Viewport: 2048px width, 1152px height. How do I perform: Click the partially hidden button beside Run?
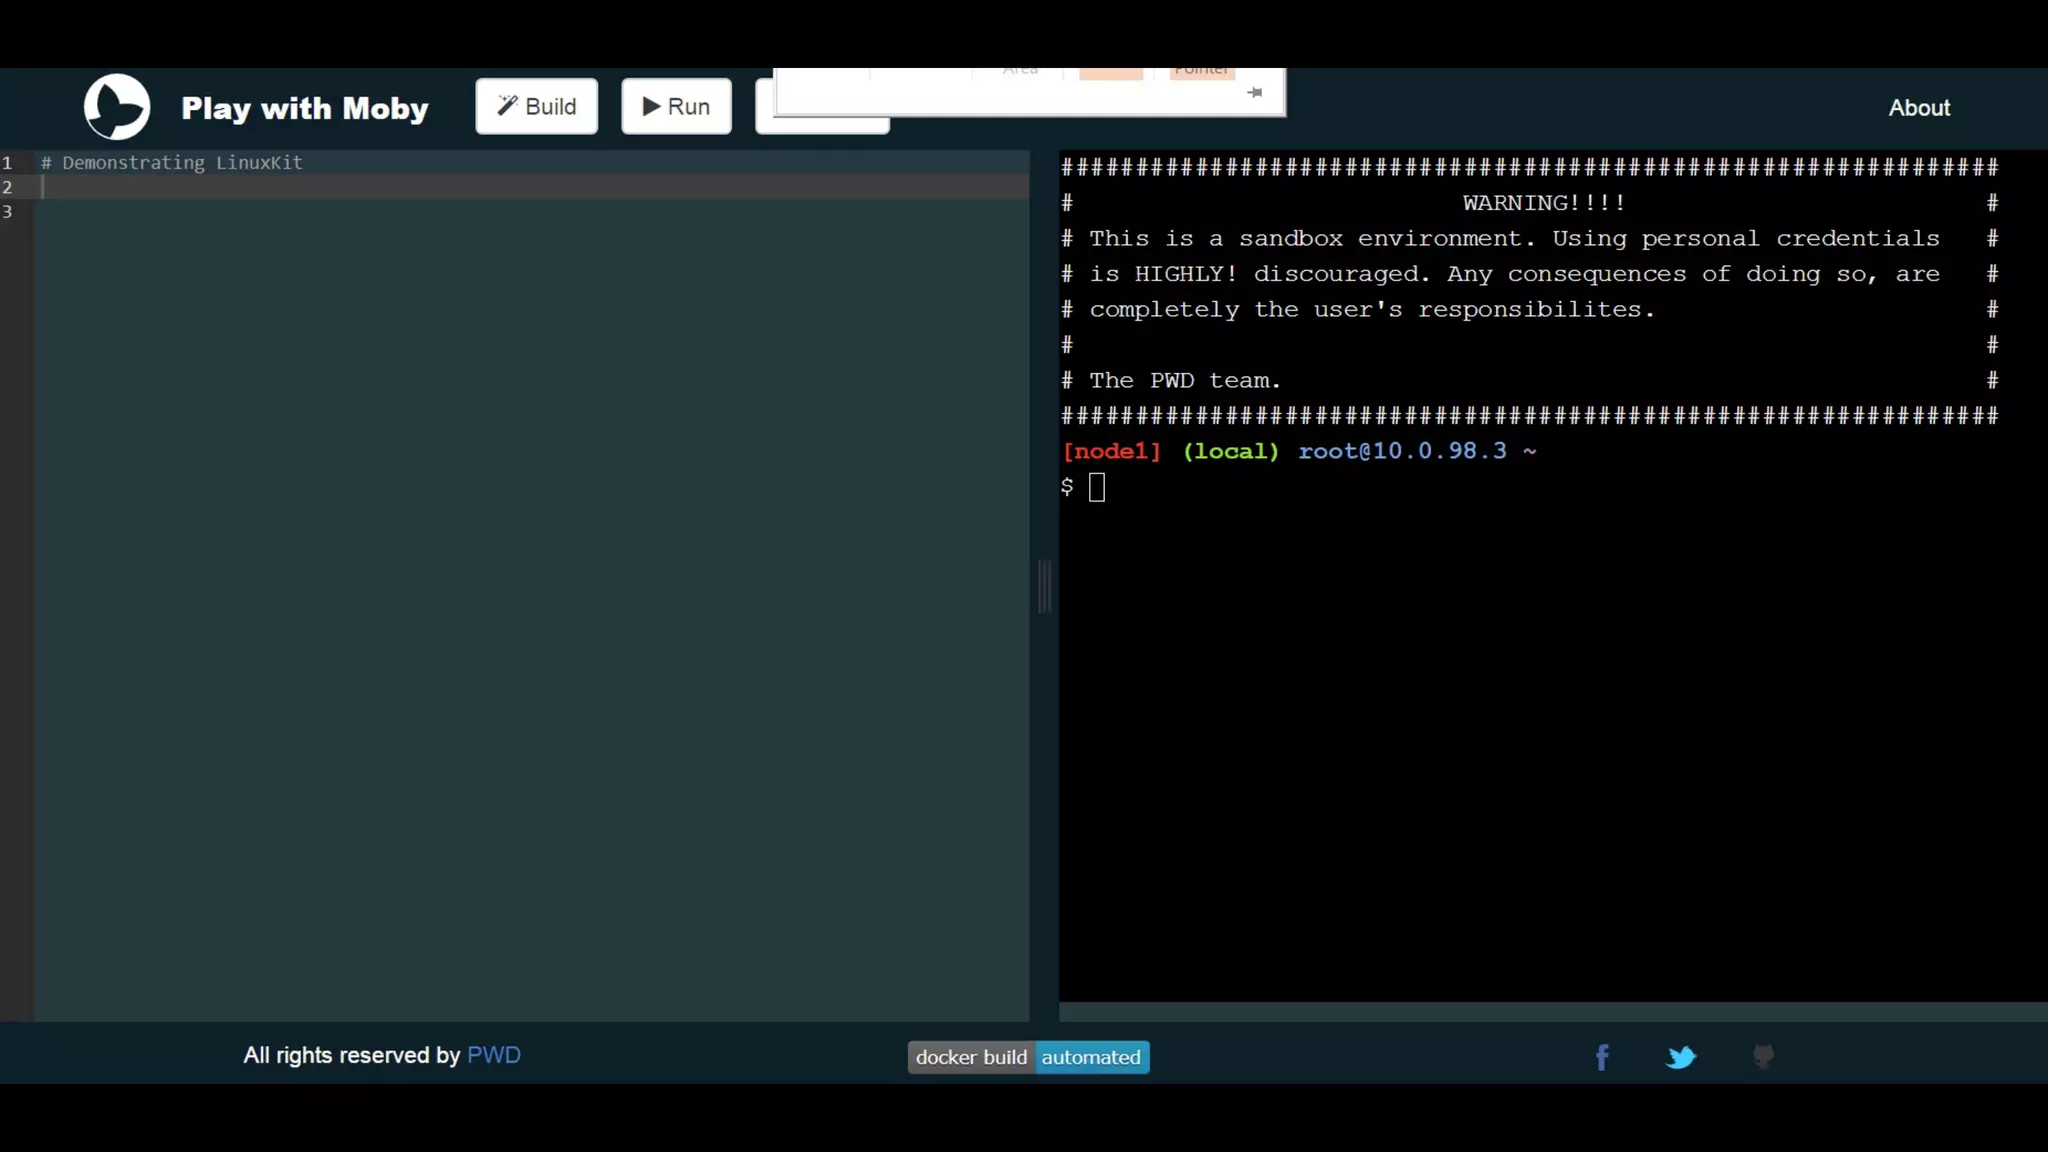coord(820,126)
